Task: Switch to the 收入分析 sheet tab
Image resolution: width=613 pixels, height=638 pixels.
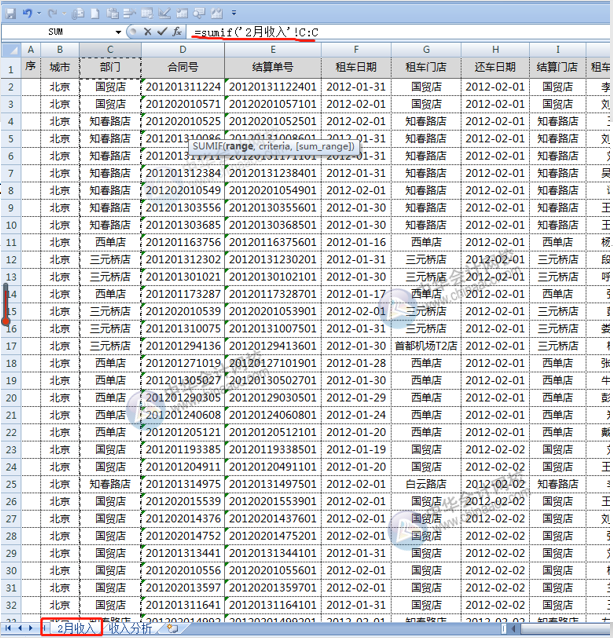Action: [x=130, y=629]
